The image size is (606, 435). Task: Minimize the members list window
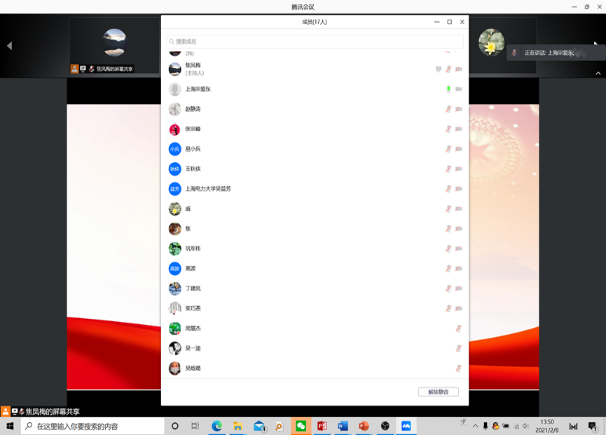437,22
